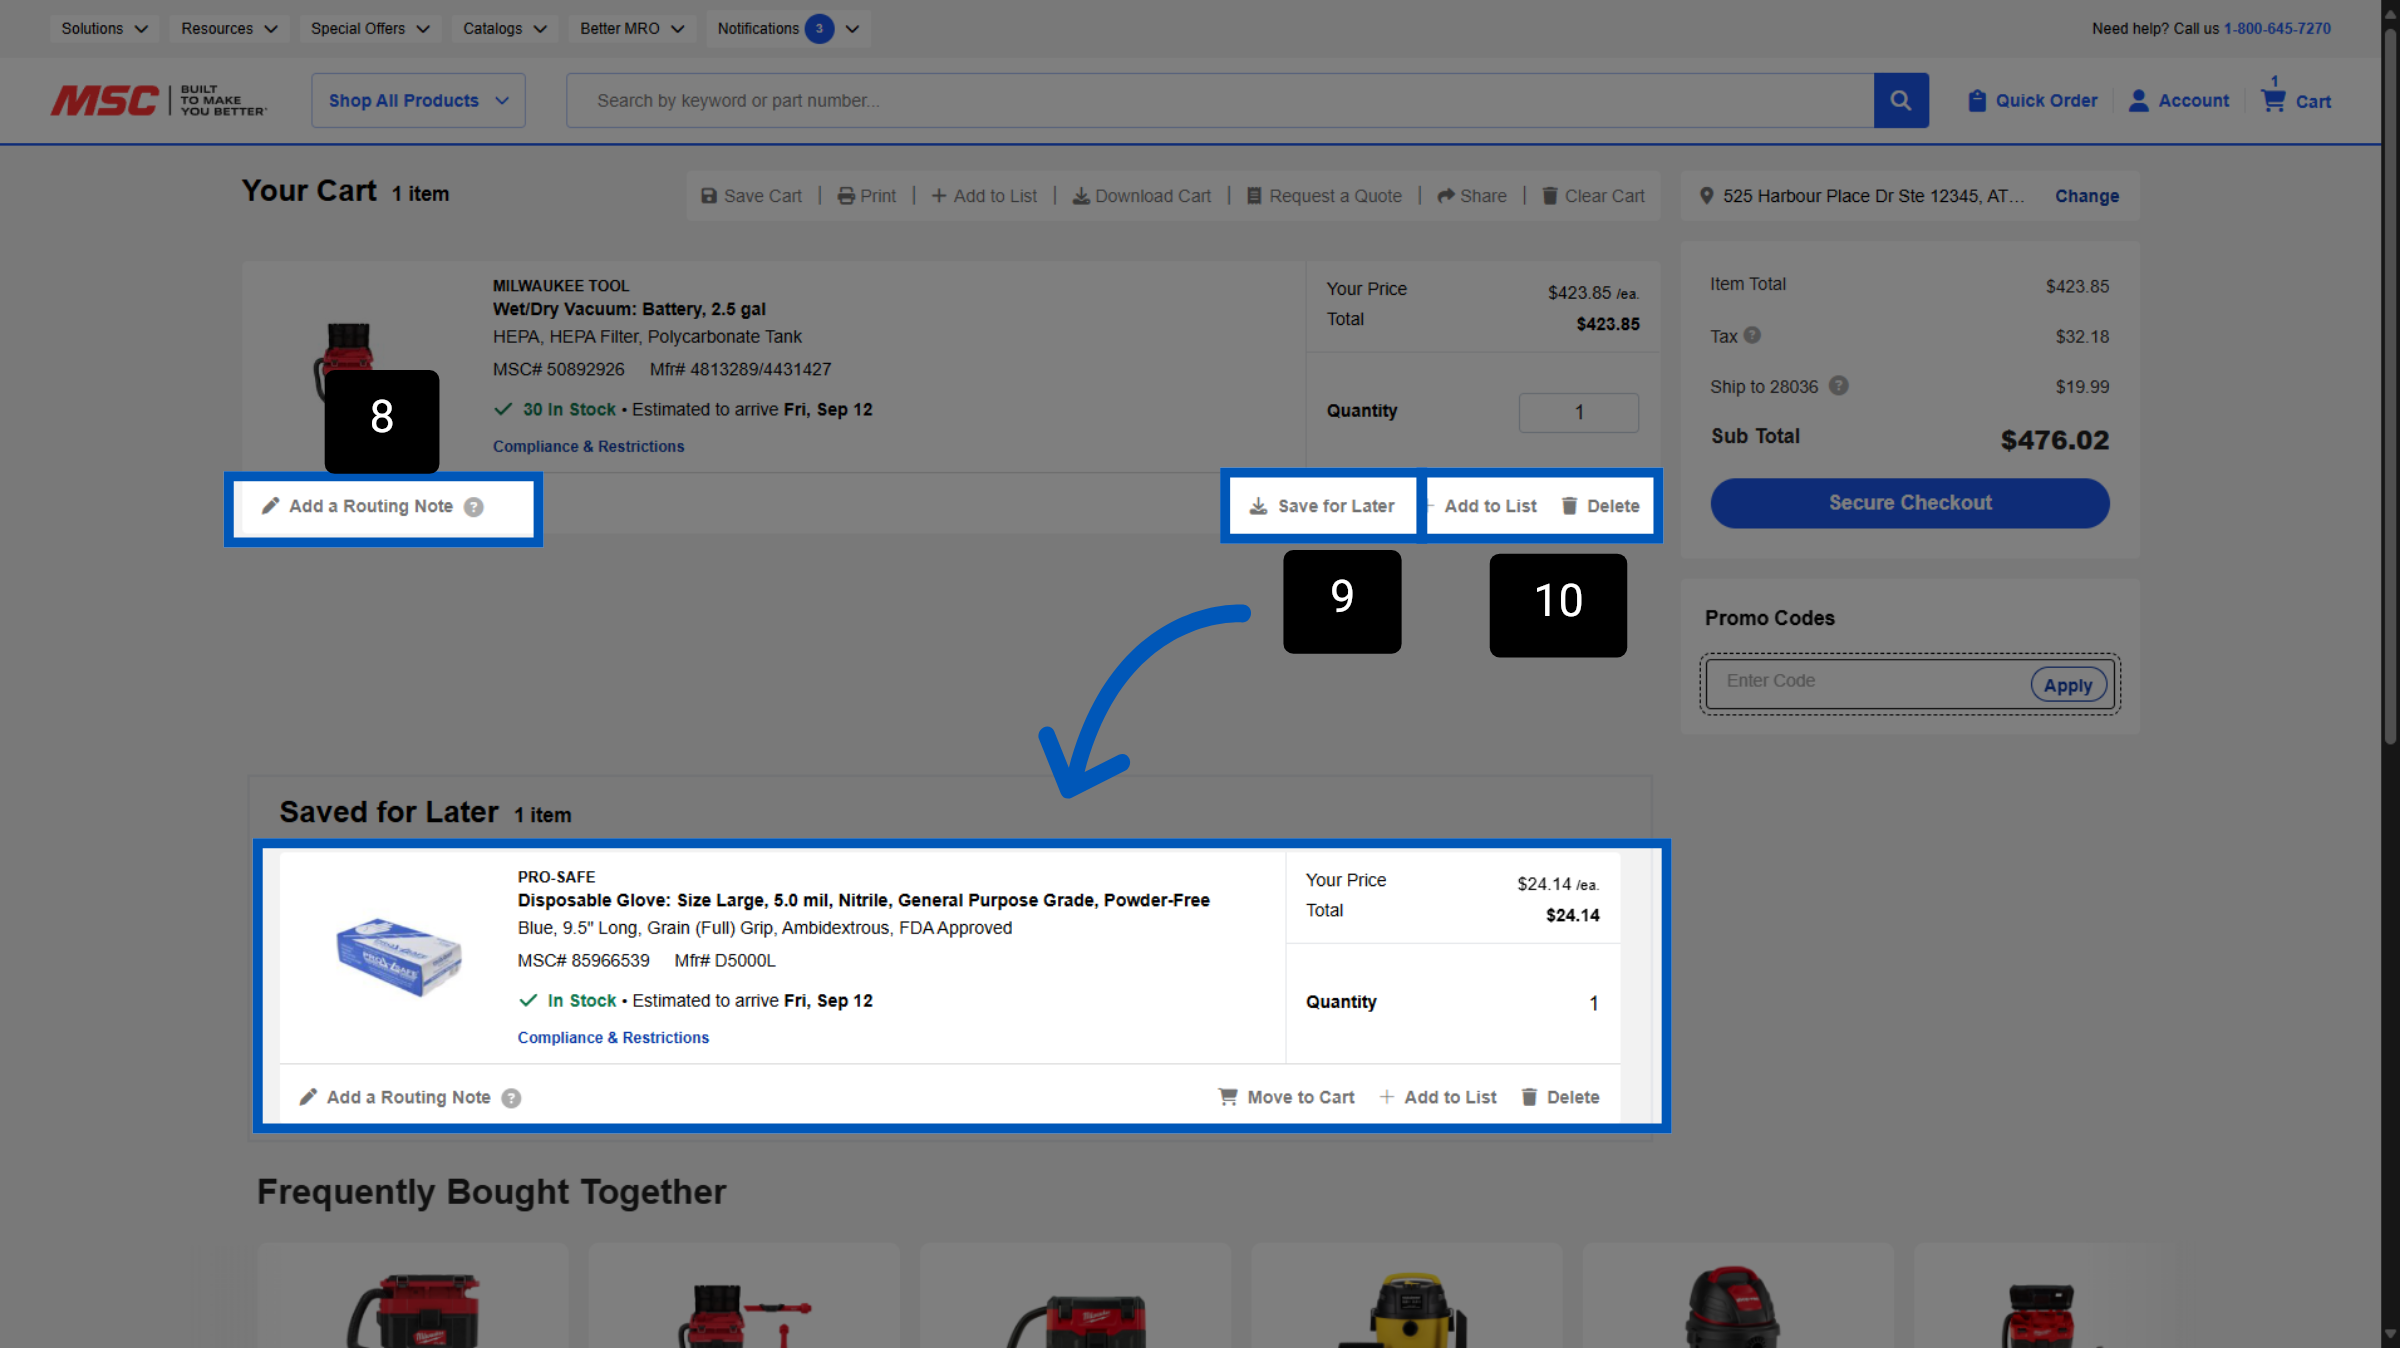Click Add to List for the vacuum

click(x=1490, y=506)
